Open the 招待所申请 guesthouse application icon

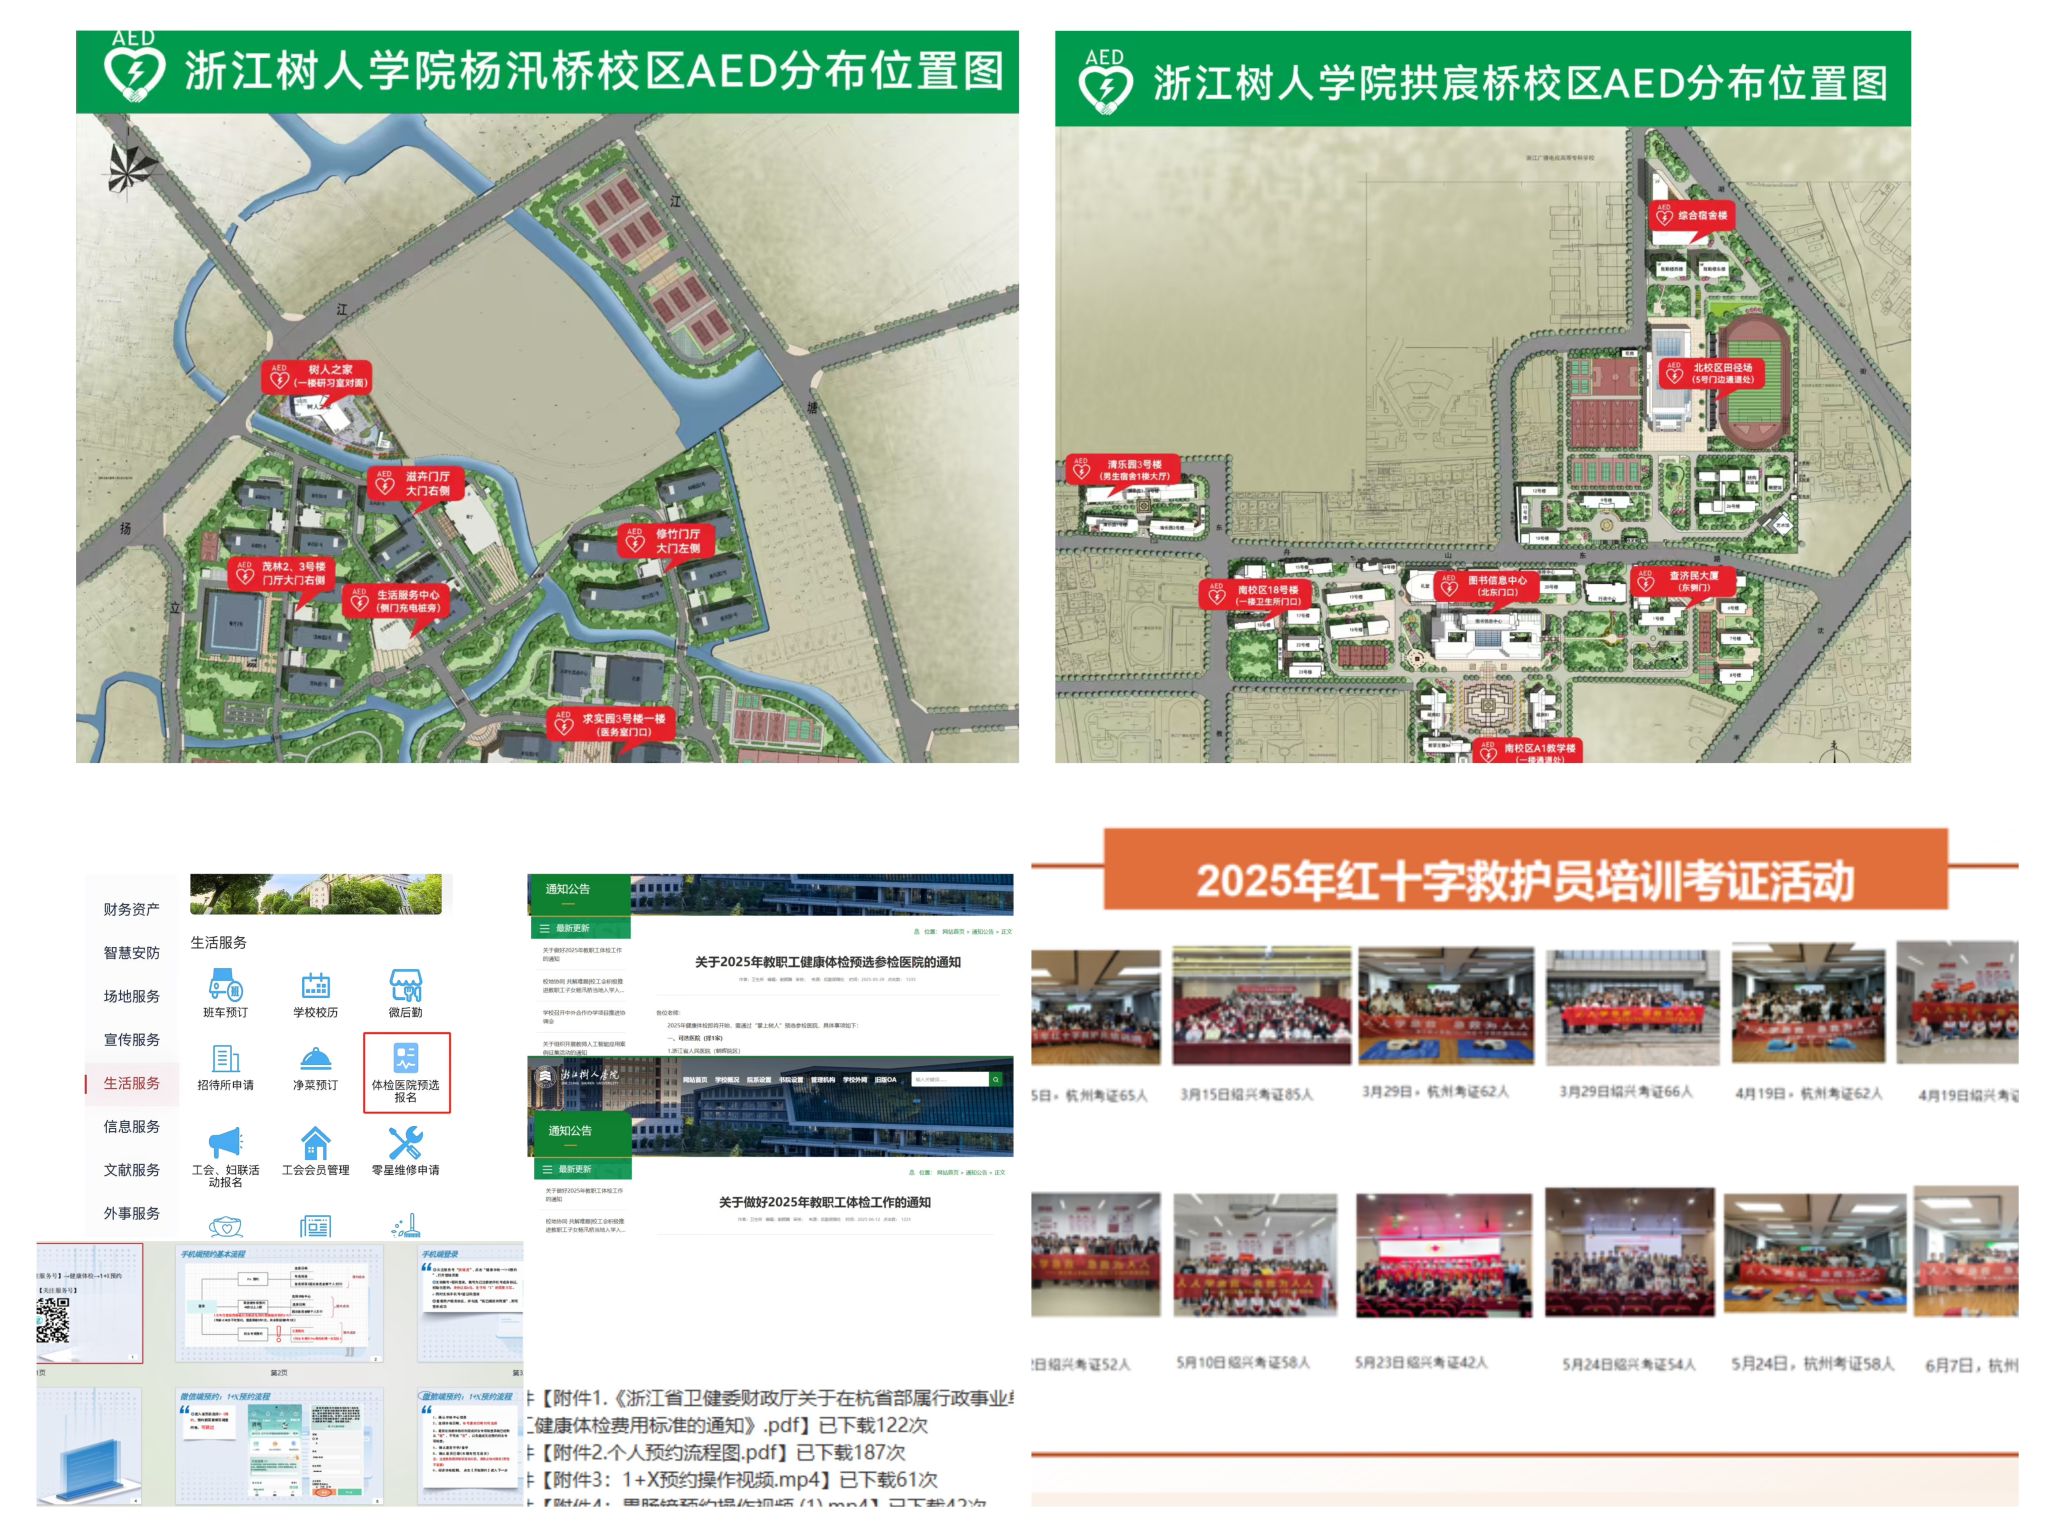click(226, 1059)
